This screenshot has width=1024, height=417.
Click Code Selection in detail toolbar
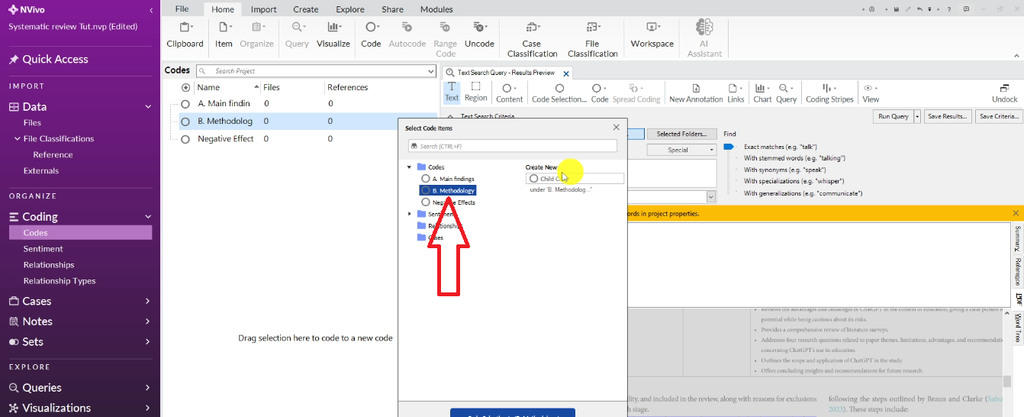point(559,93)
